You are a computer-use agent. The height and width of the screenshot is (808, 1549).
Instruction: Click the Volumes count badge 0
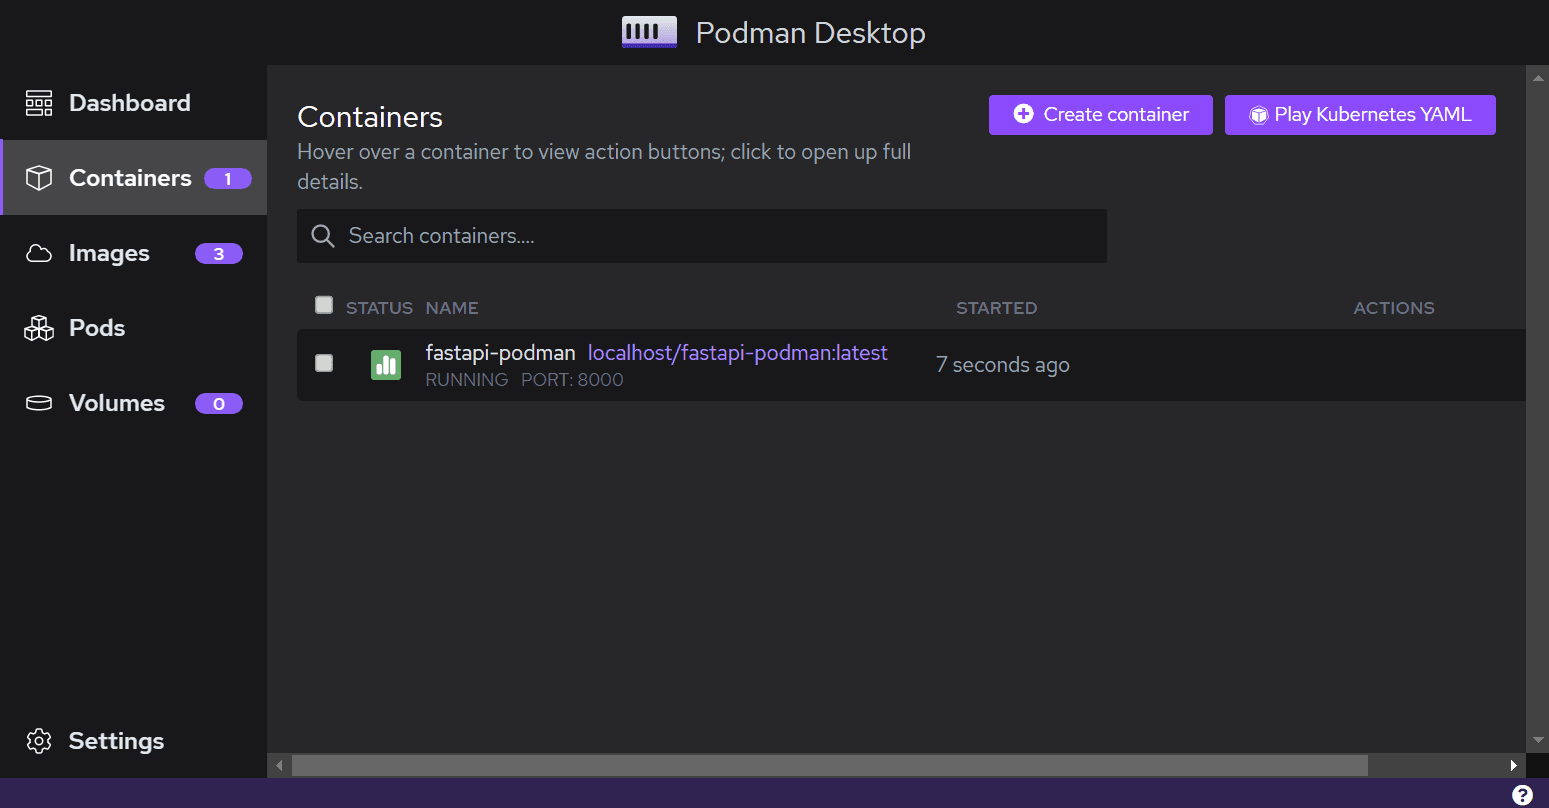219,404
